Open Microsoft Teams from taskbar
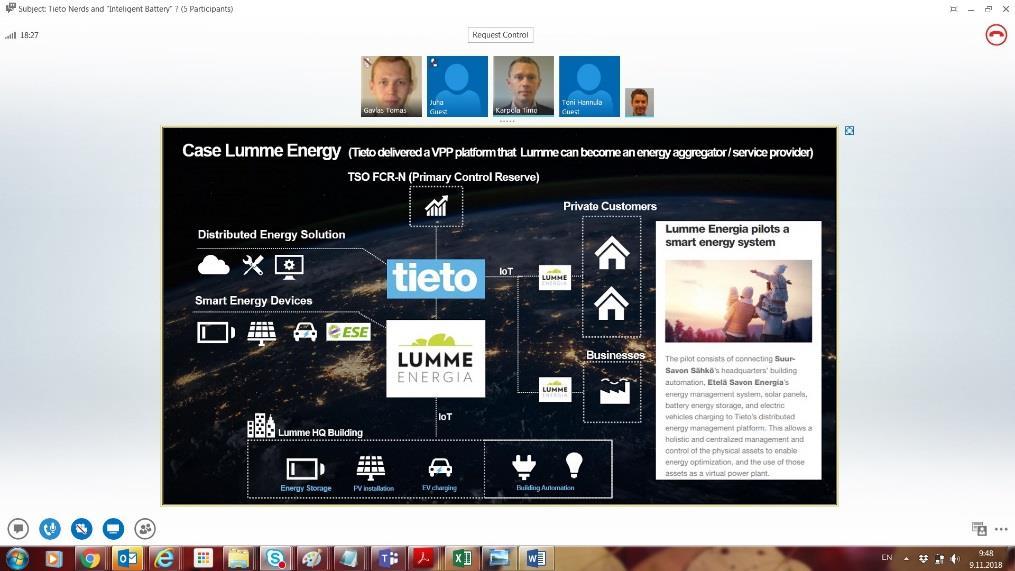 pos(388,558)
